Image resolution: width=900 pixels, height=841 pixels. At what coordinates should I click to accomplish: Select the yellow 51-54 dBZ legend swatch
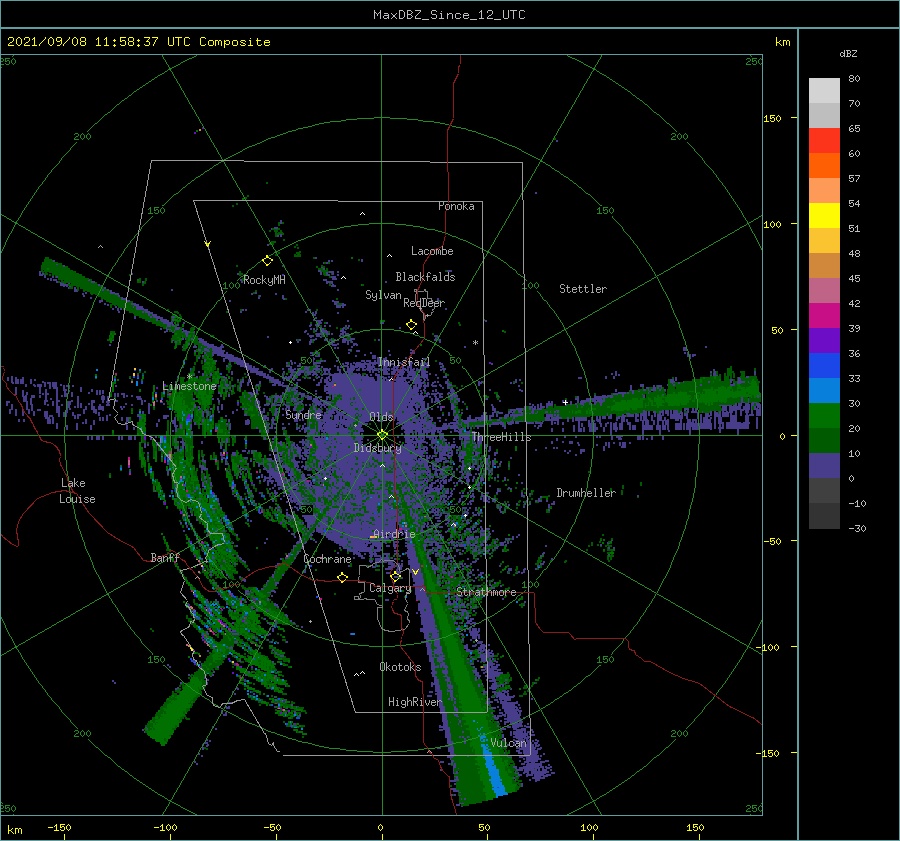pos(824,216)
